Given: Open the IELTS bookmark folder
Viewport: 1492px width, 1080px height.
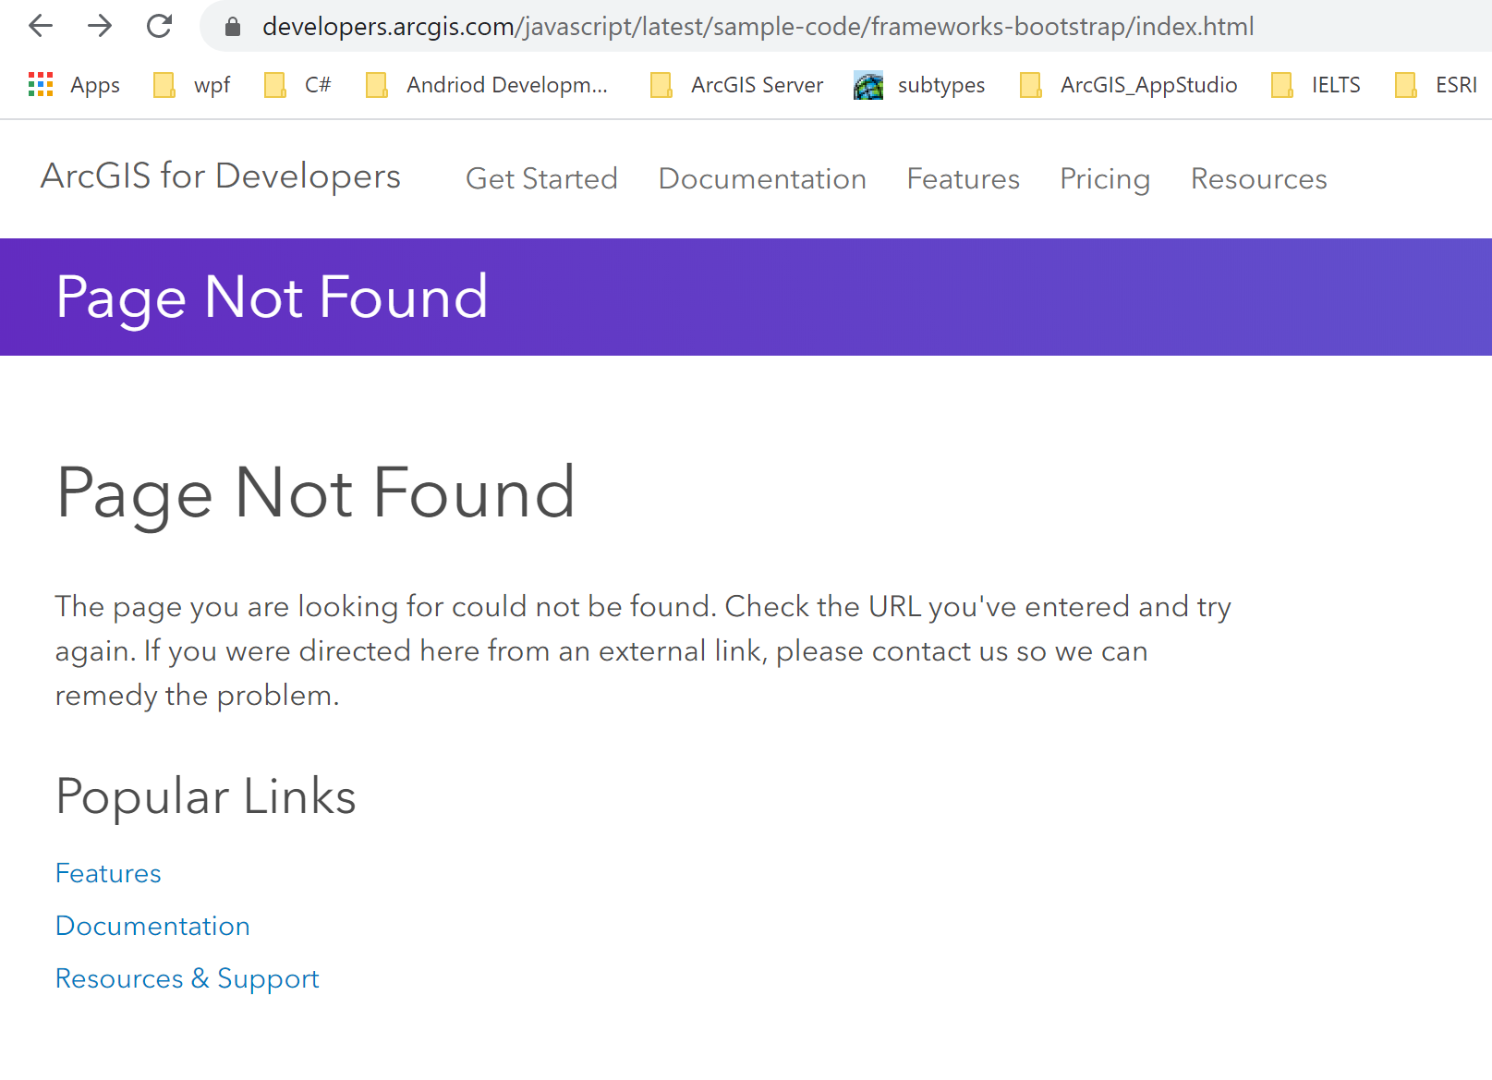Looking at the screenshot, I should pos(1316,85).
